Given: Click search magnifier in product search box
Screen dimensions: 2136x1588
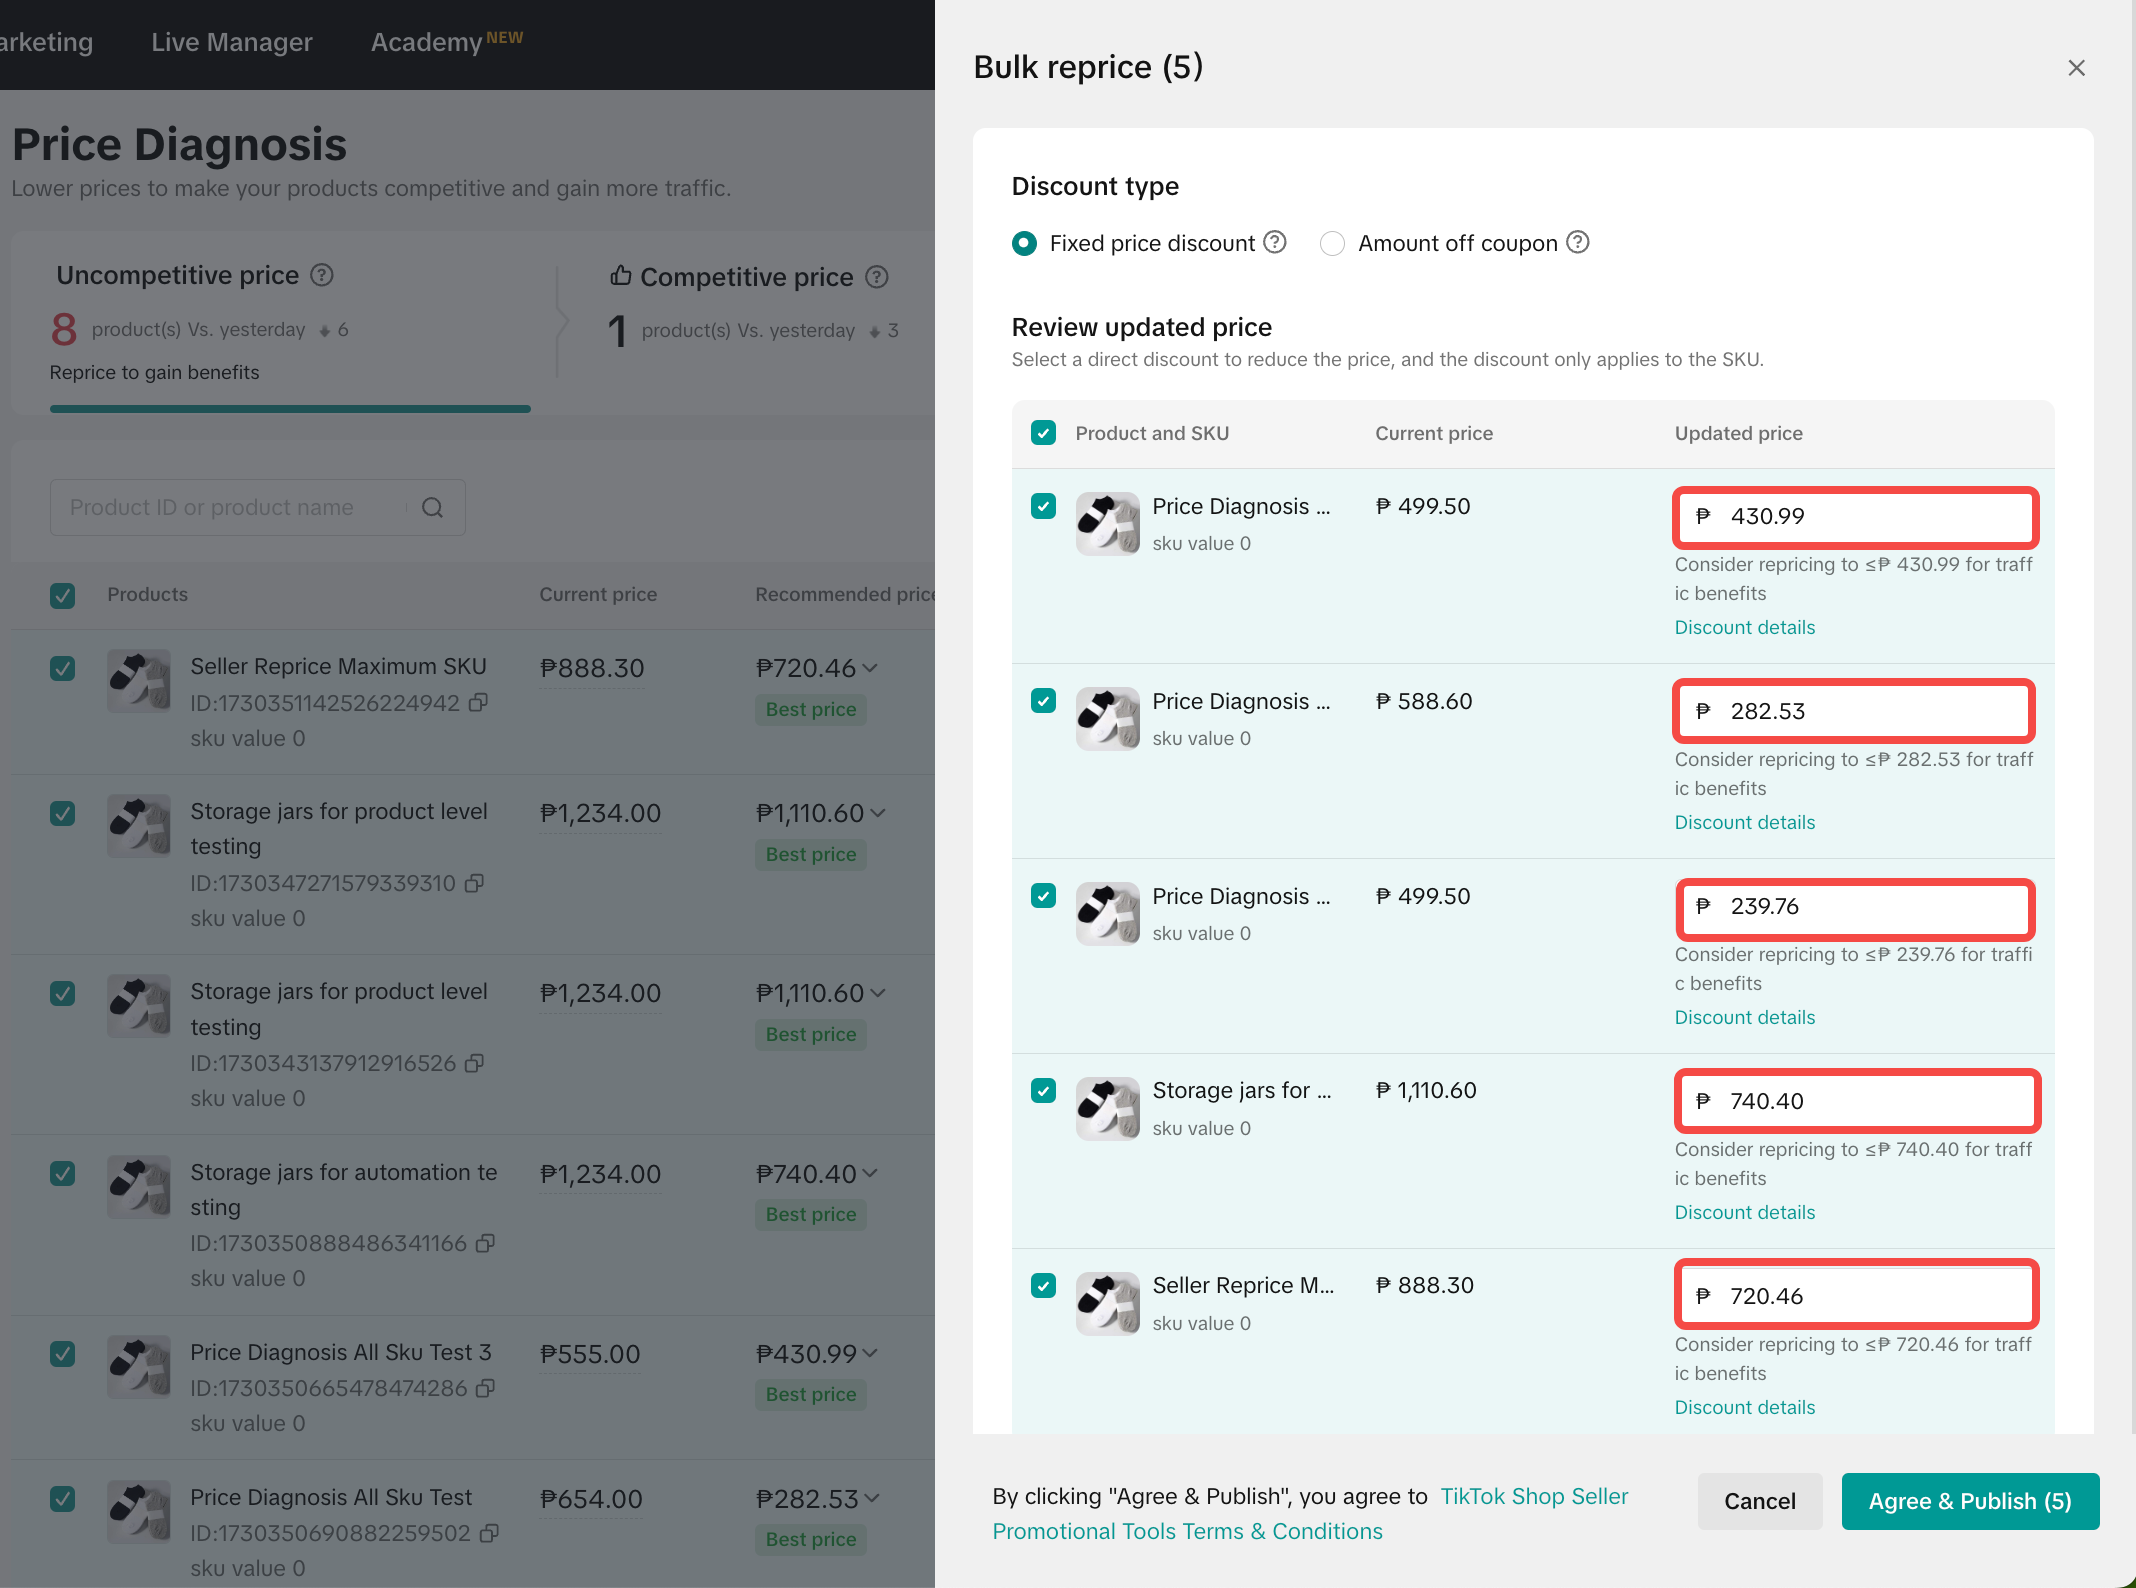Looking at the screenshot, I should pos(432,508).
